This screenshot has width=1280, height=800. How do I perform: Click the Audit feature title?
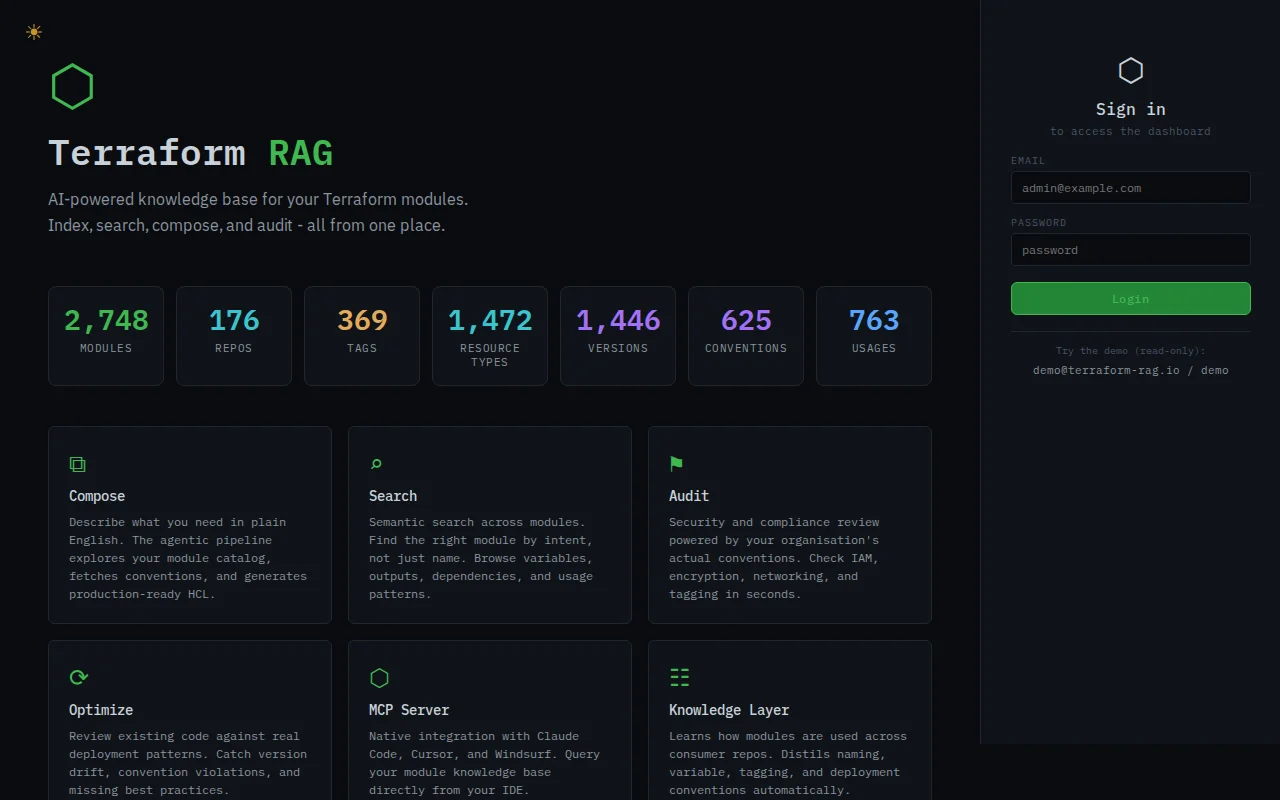point(689,496)
